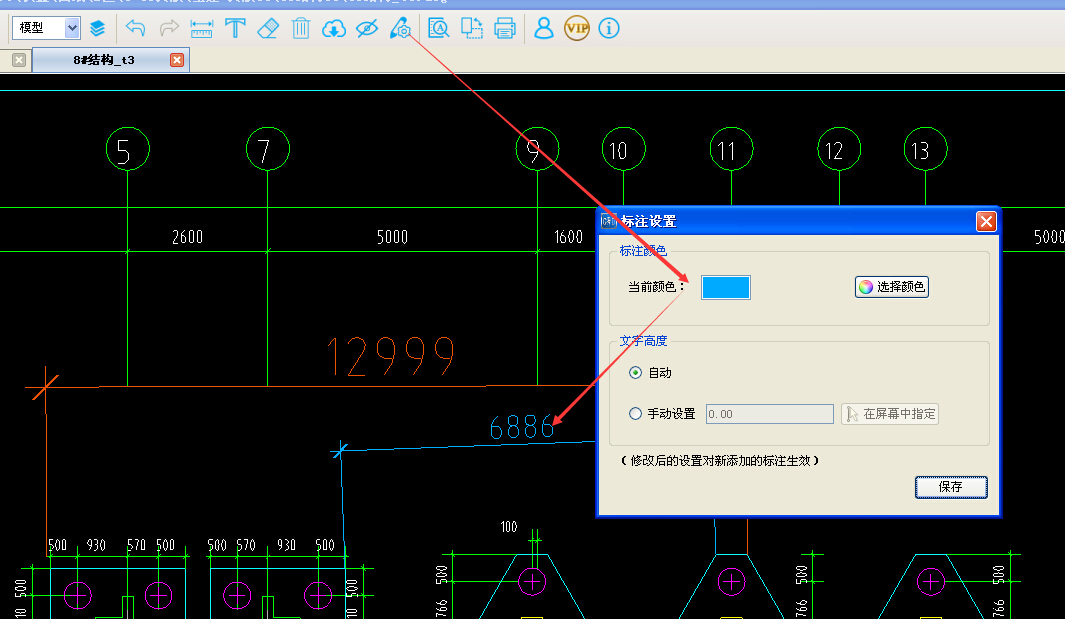Image resolution: width=1065 pixels, height=619 pixels.
Task: Switch to the 8#结构_t3 drawing tab
Action: pos(104,60)
